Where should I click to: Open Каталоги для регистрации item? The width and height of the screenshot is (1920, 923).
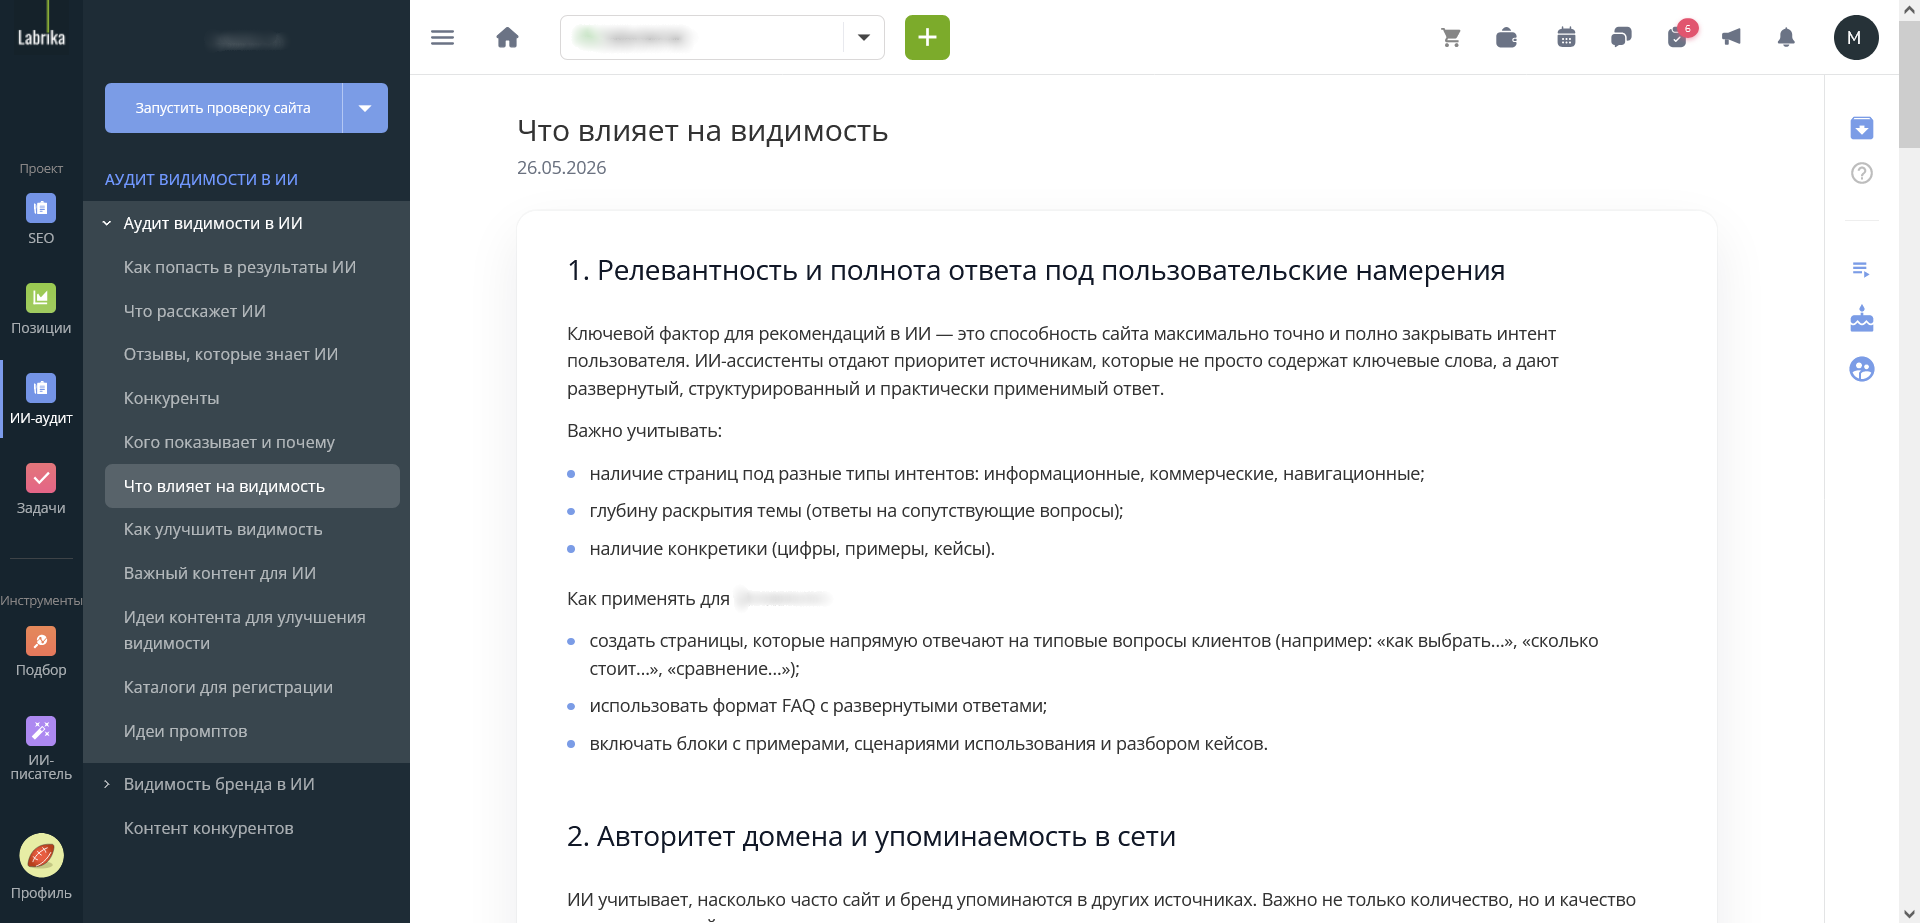coord(228,687)
